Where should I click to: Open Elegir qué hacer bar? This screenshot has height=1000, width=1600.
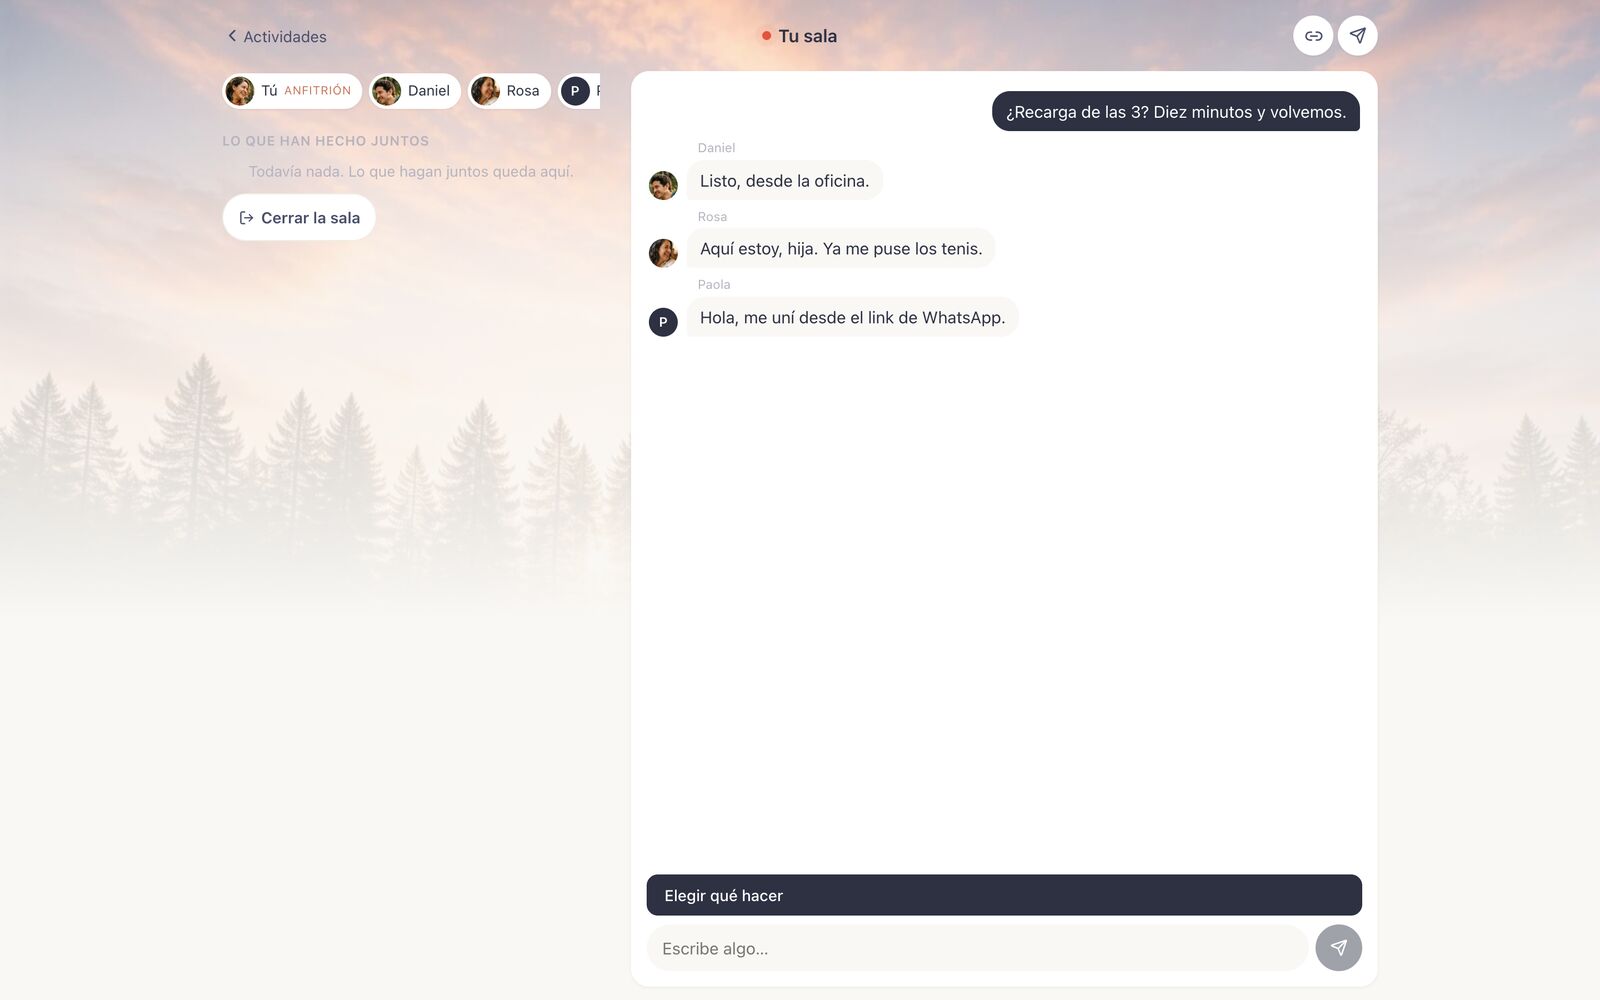[x=1004, y=895]
